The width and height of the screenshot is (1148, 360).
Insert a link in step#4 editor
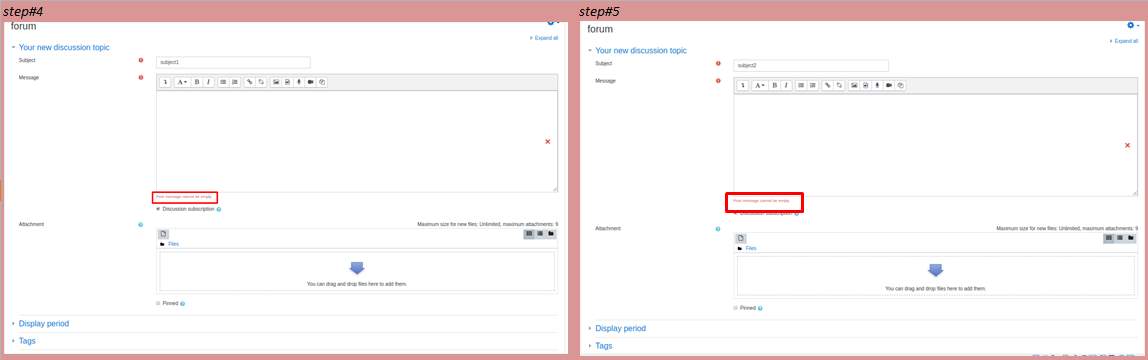click(250, 83)
